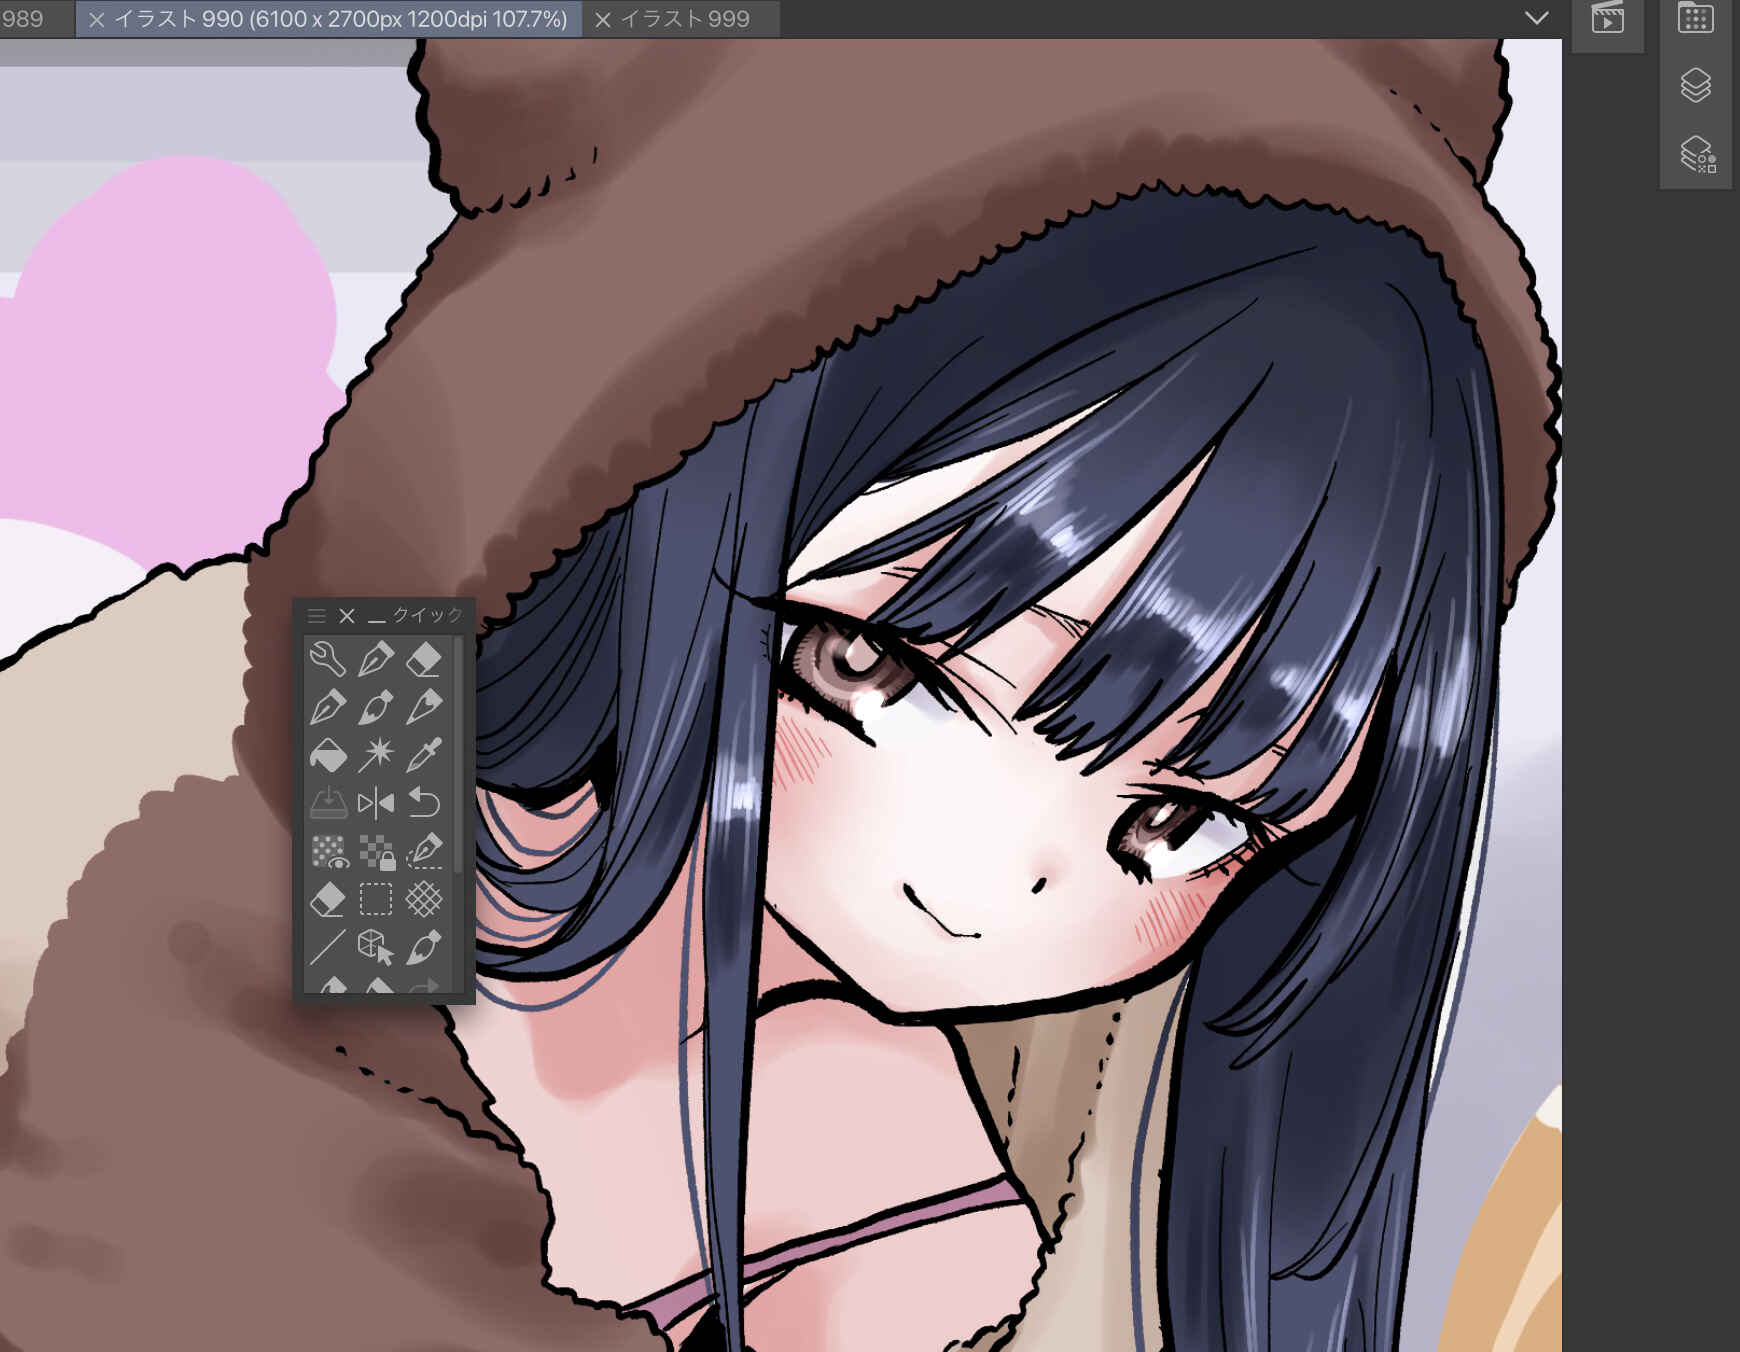The image size is (1740, 1352).
Task: Click the undo arrow icon
Action: coord(424,803)
